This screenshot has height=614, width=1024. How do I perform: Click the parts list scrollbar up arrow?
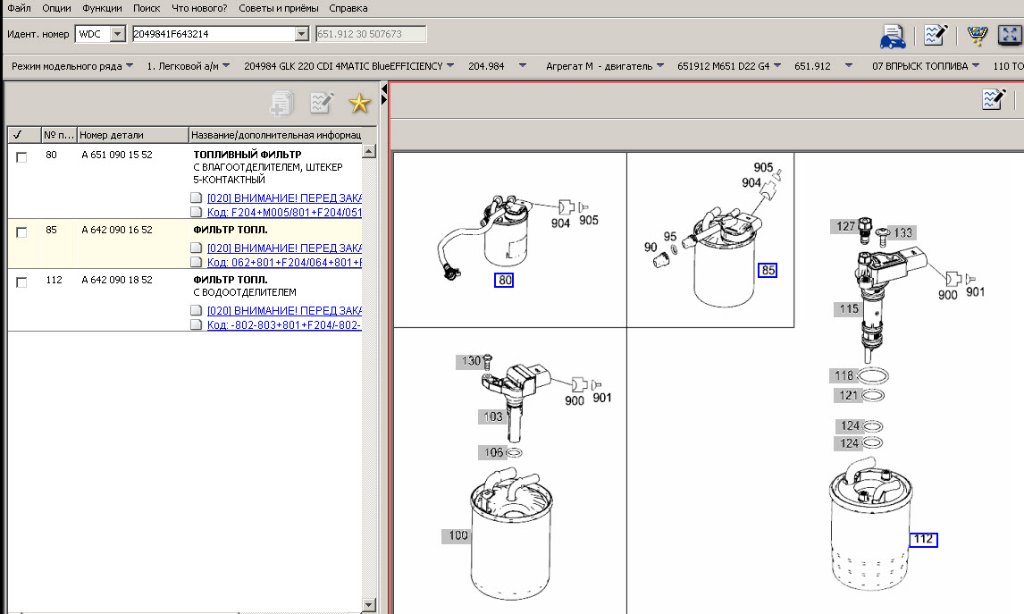point(369,151)
